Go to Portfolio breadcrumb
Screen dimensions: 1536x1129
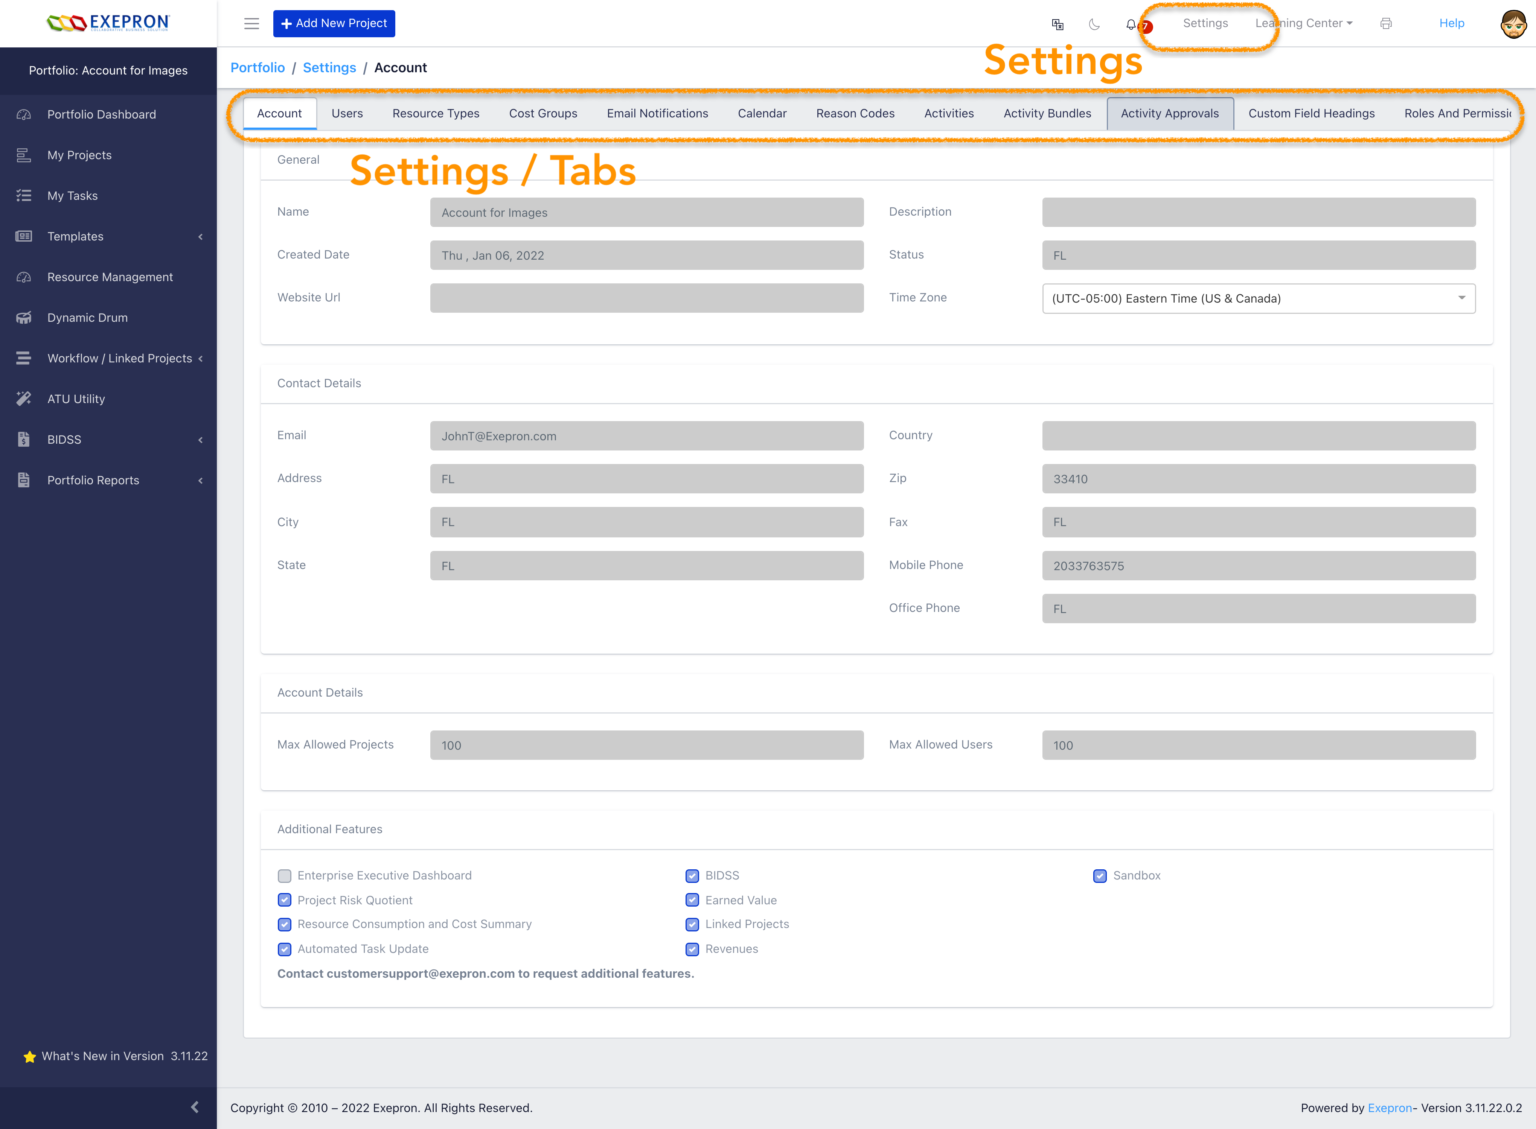[258, 67]
